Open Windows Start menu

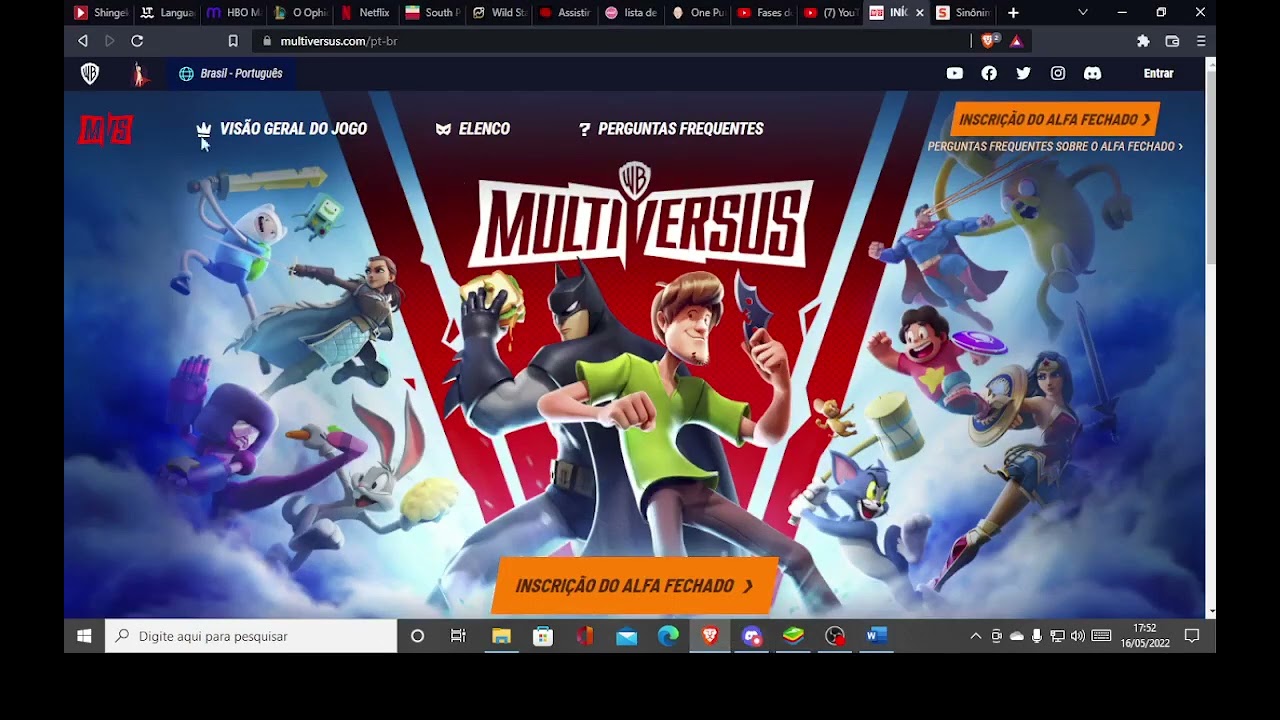84,636
